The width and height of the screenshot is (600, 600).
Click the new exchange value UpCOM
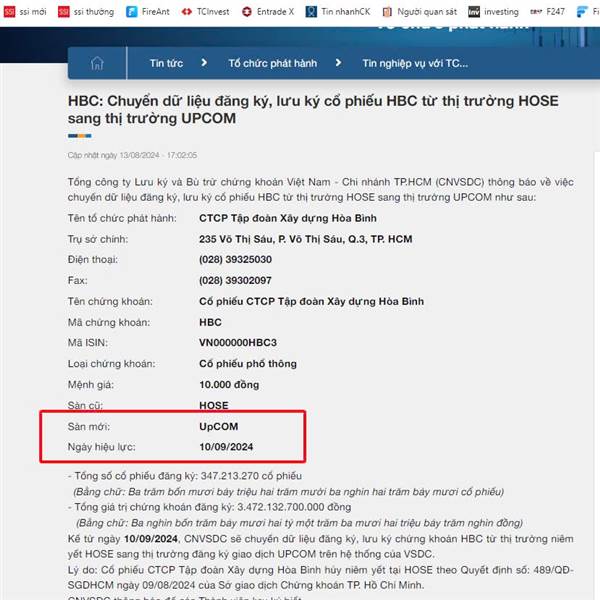(x=218, y=426)
